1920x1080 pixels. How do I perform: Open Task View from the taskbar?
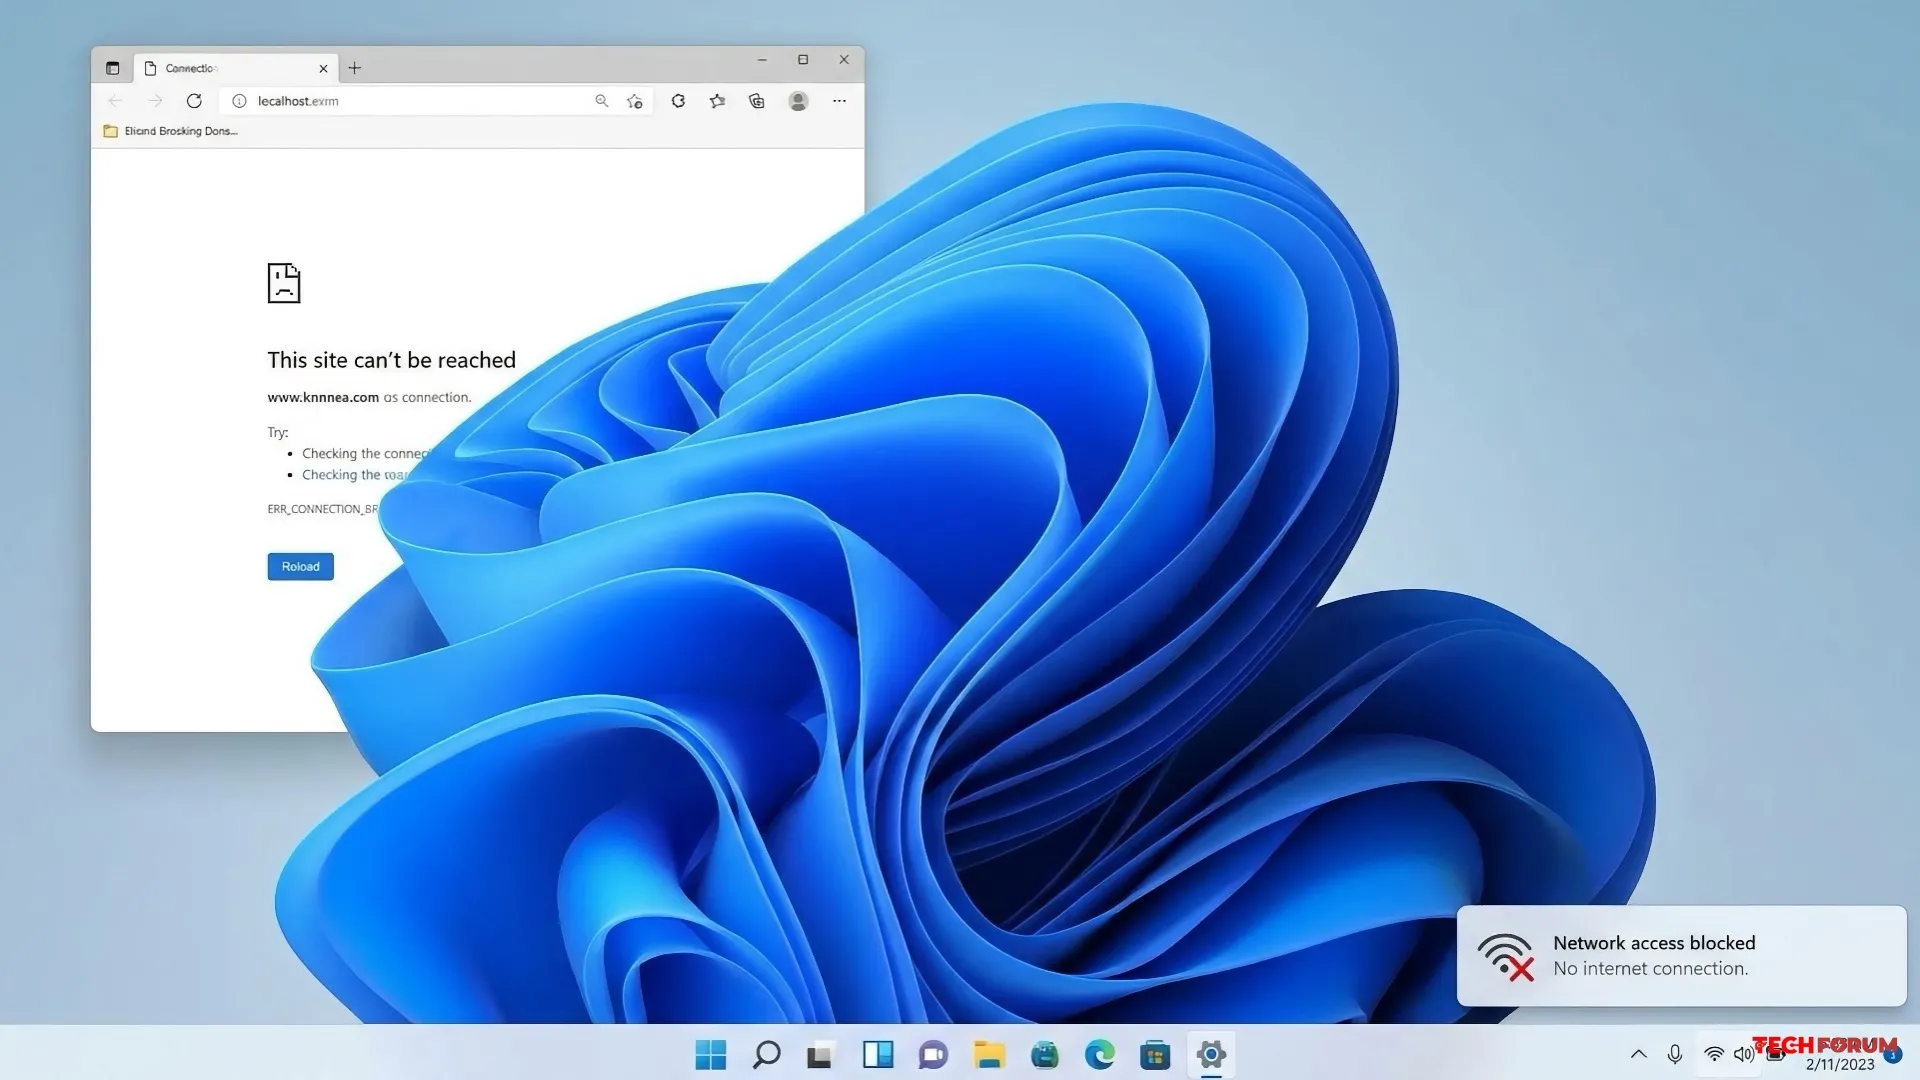(820, 1055)
